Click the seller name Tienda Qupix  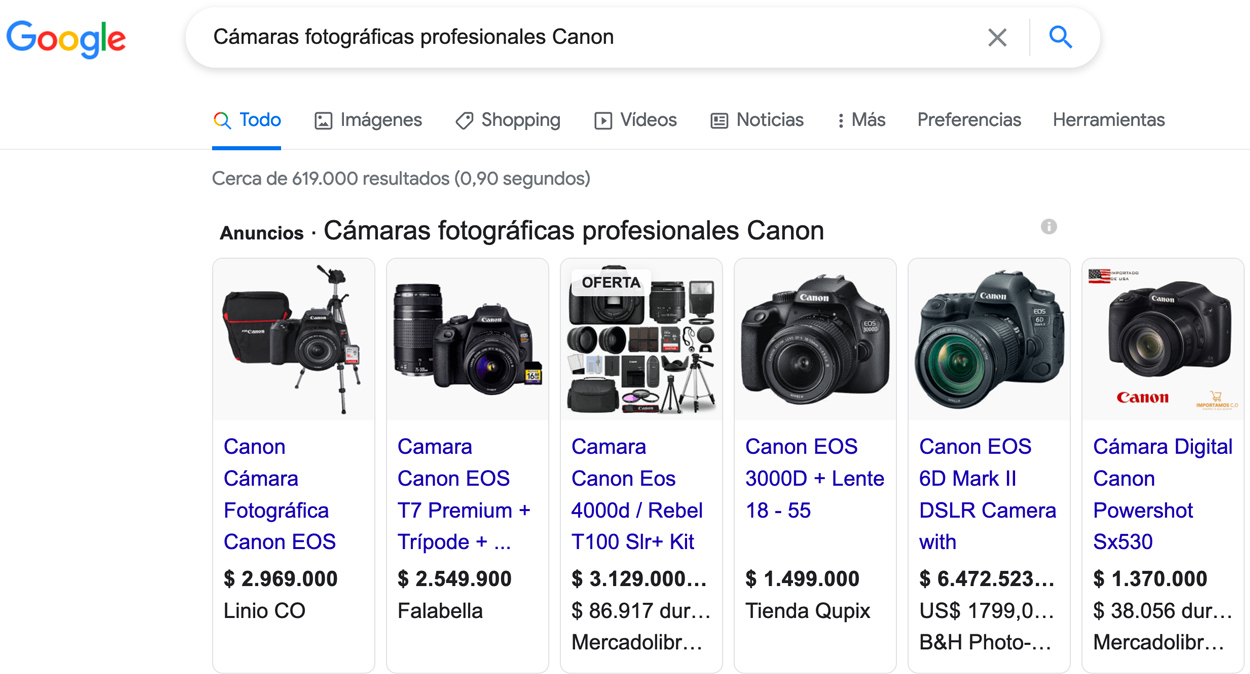[808, 611]
